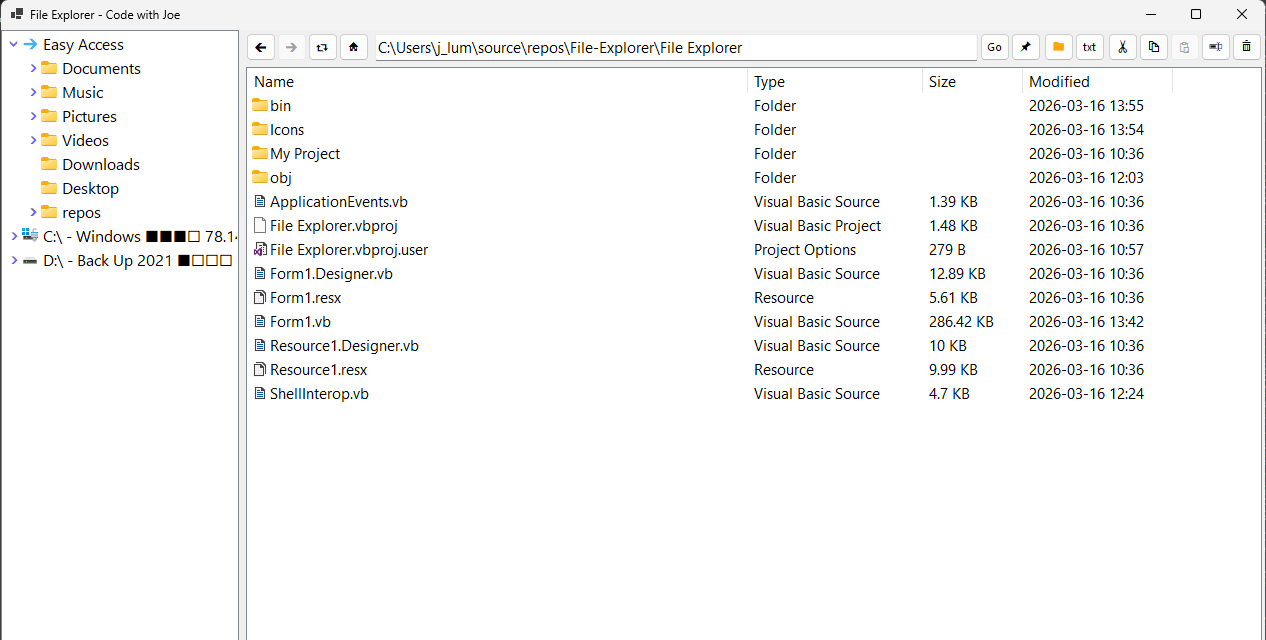Click the Go button
The image size is (1266, 640).
(x=993, y=46)
